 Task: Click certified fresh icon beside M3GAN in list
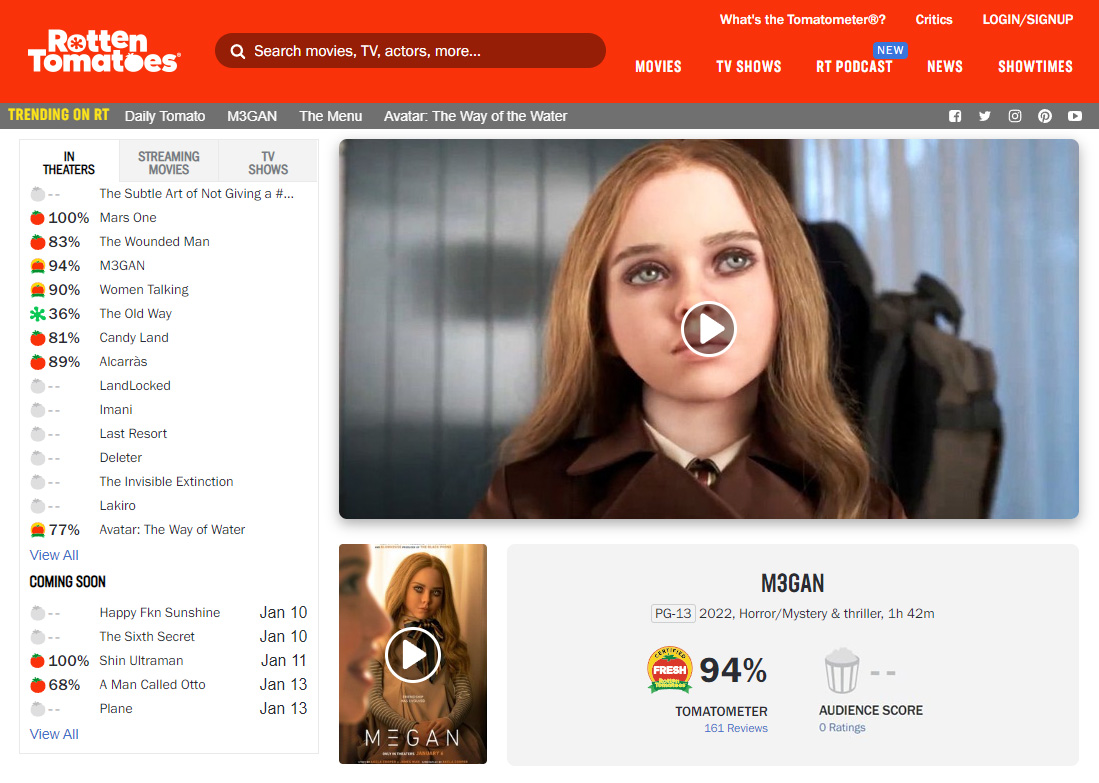click(38, 266)
